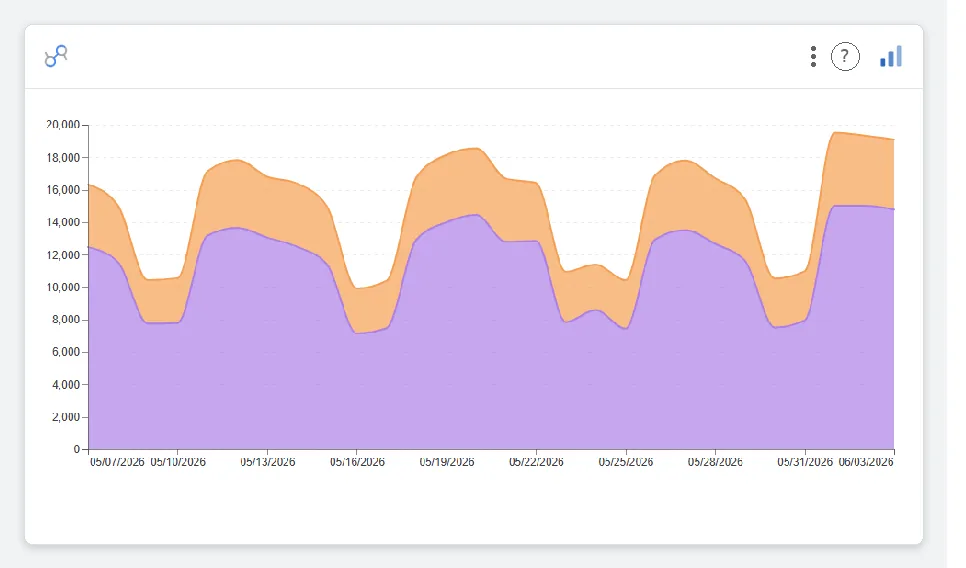Viewport: 966px width, 568px height.
Task: Click the 8,000 y-axis label
Action: click(66, 320)
